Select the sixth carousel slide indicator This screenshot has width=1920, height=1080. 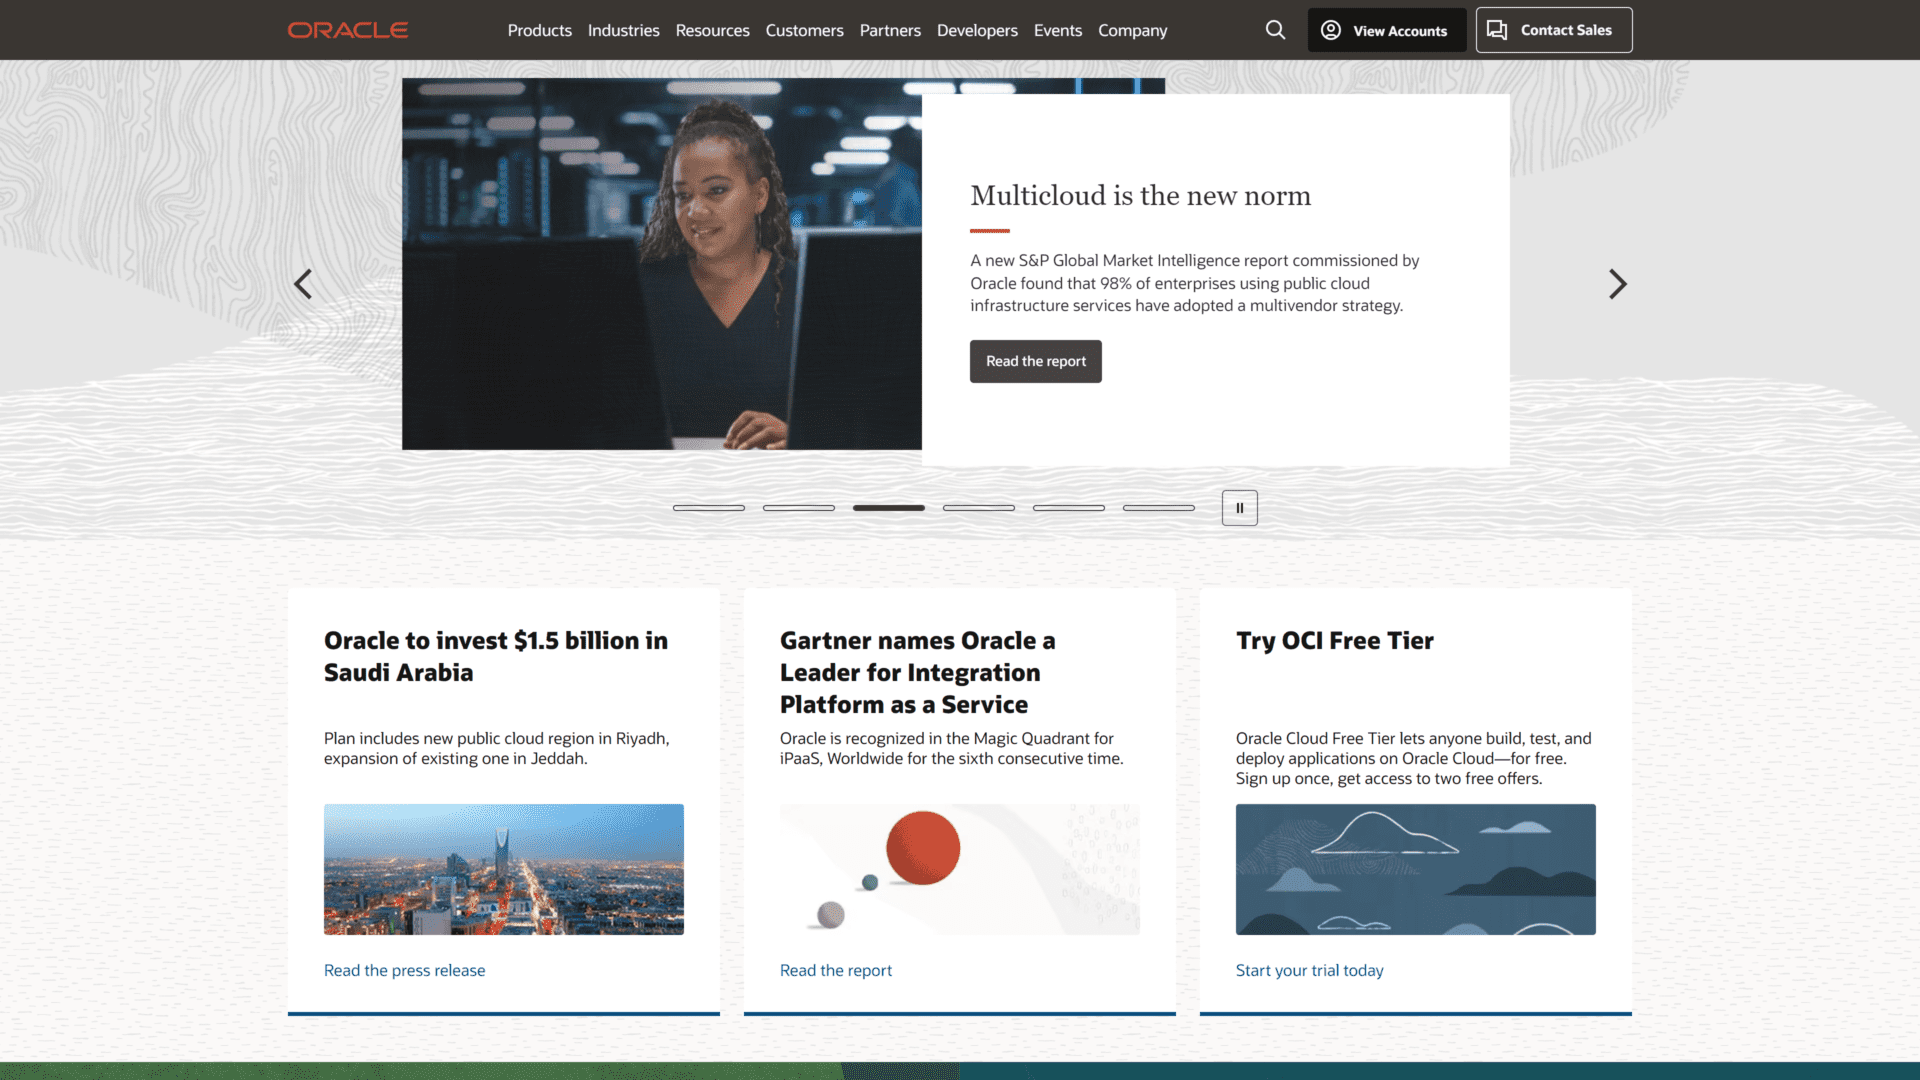[x=1158, y=506]
